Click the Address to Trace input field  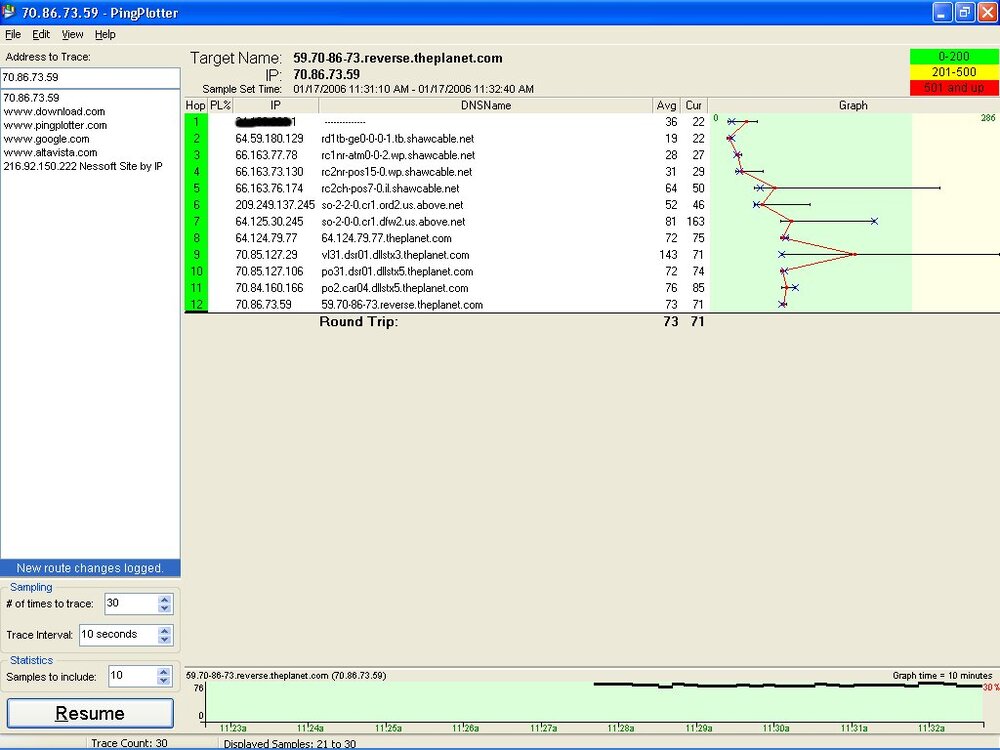click(x=90, y=77)
